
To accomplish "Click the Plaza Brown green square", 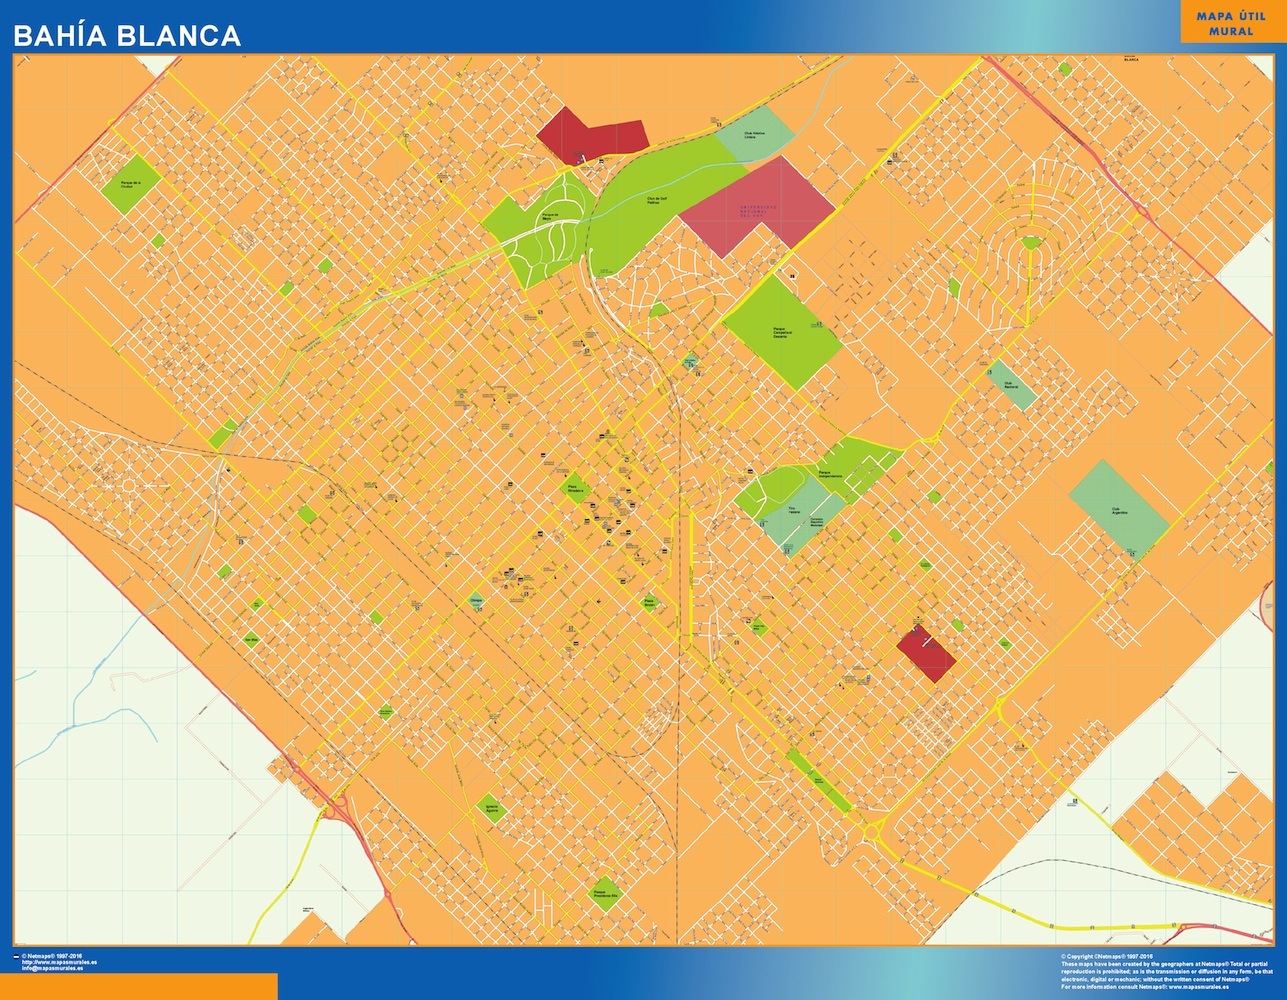I will [650, 604].
